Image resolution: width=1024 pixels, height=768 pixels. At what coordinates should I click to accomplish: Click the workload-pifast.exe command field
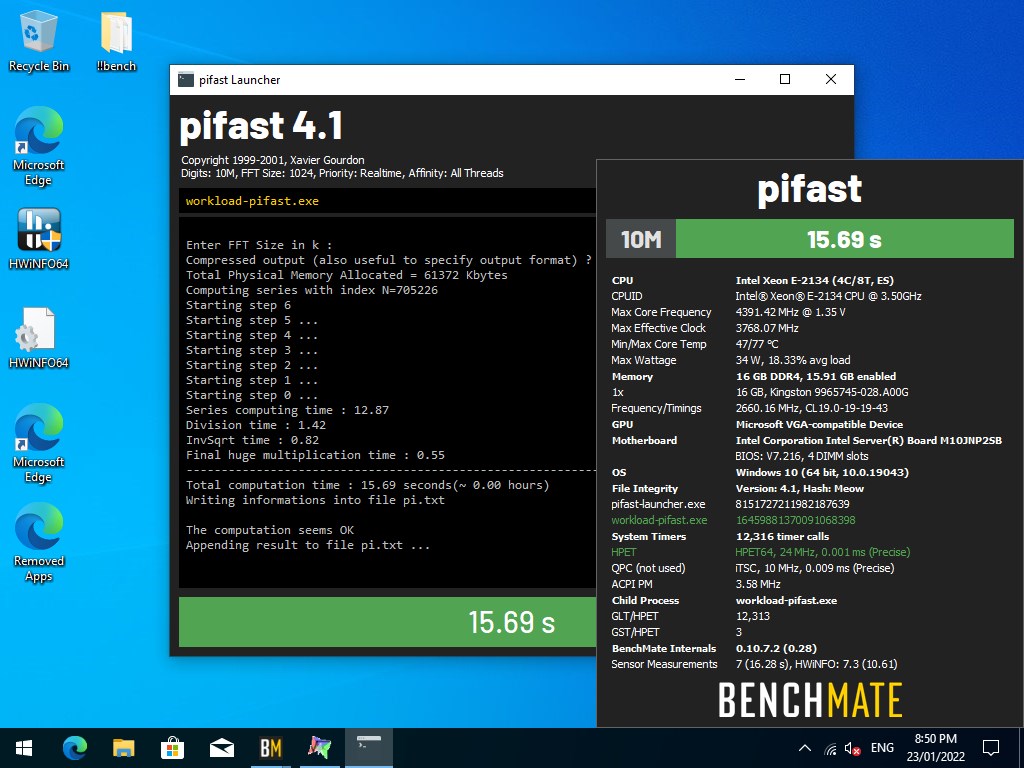point(387,201)
